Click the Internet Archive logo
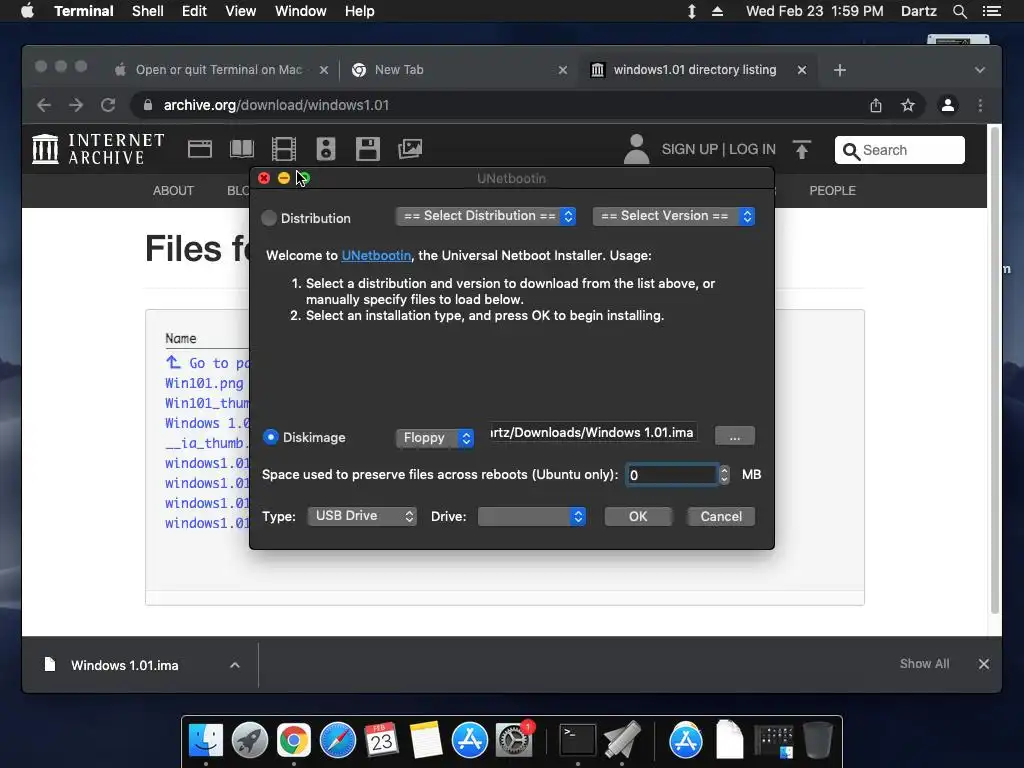 (98, 149)
